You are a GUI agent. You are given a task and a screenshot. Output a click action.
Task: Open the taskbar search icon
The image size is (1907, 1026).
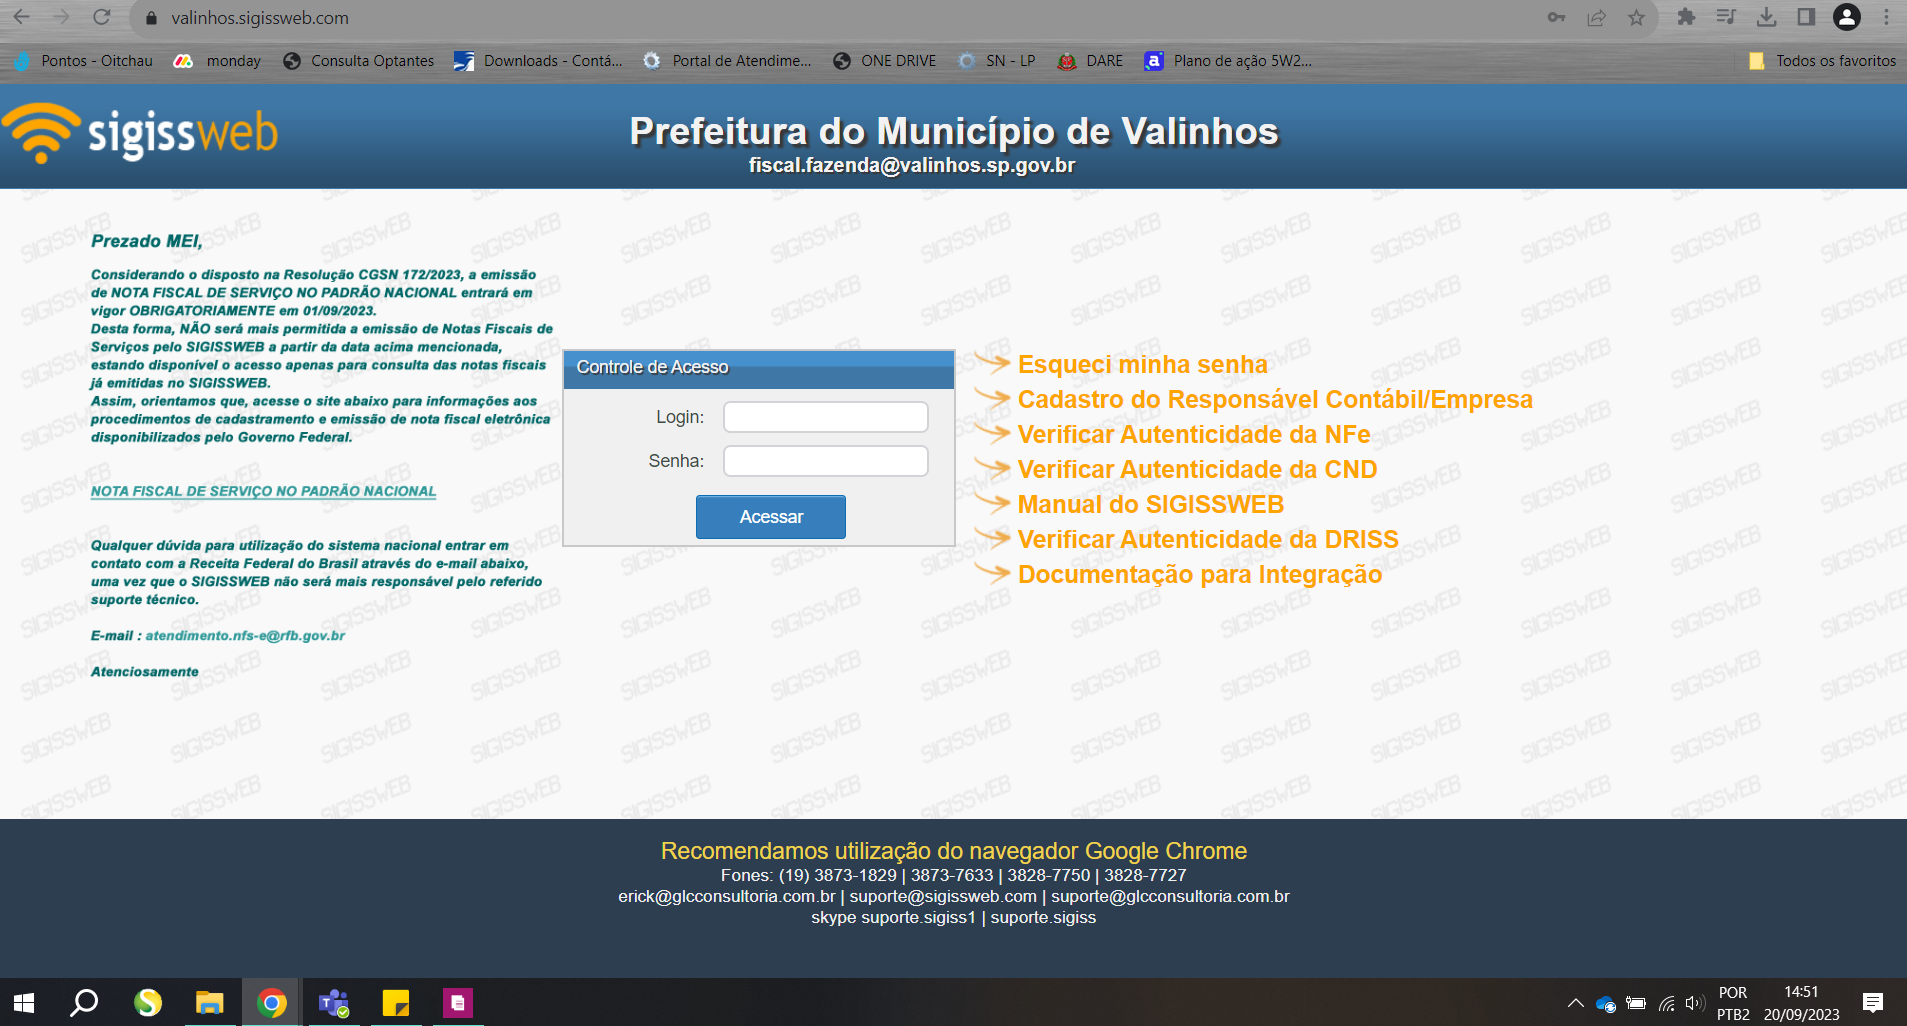[84, 1002]
